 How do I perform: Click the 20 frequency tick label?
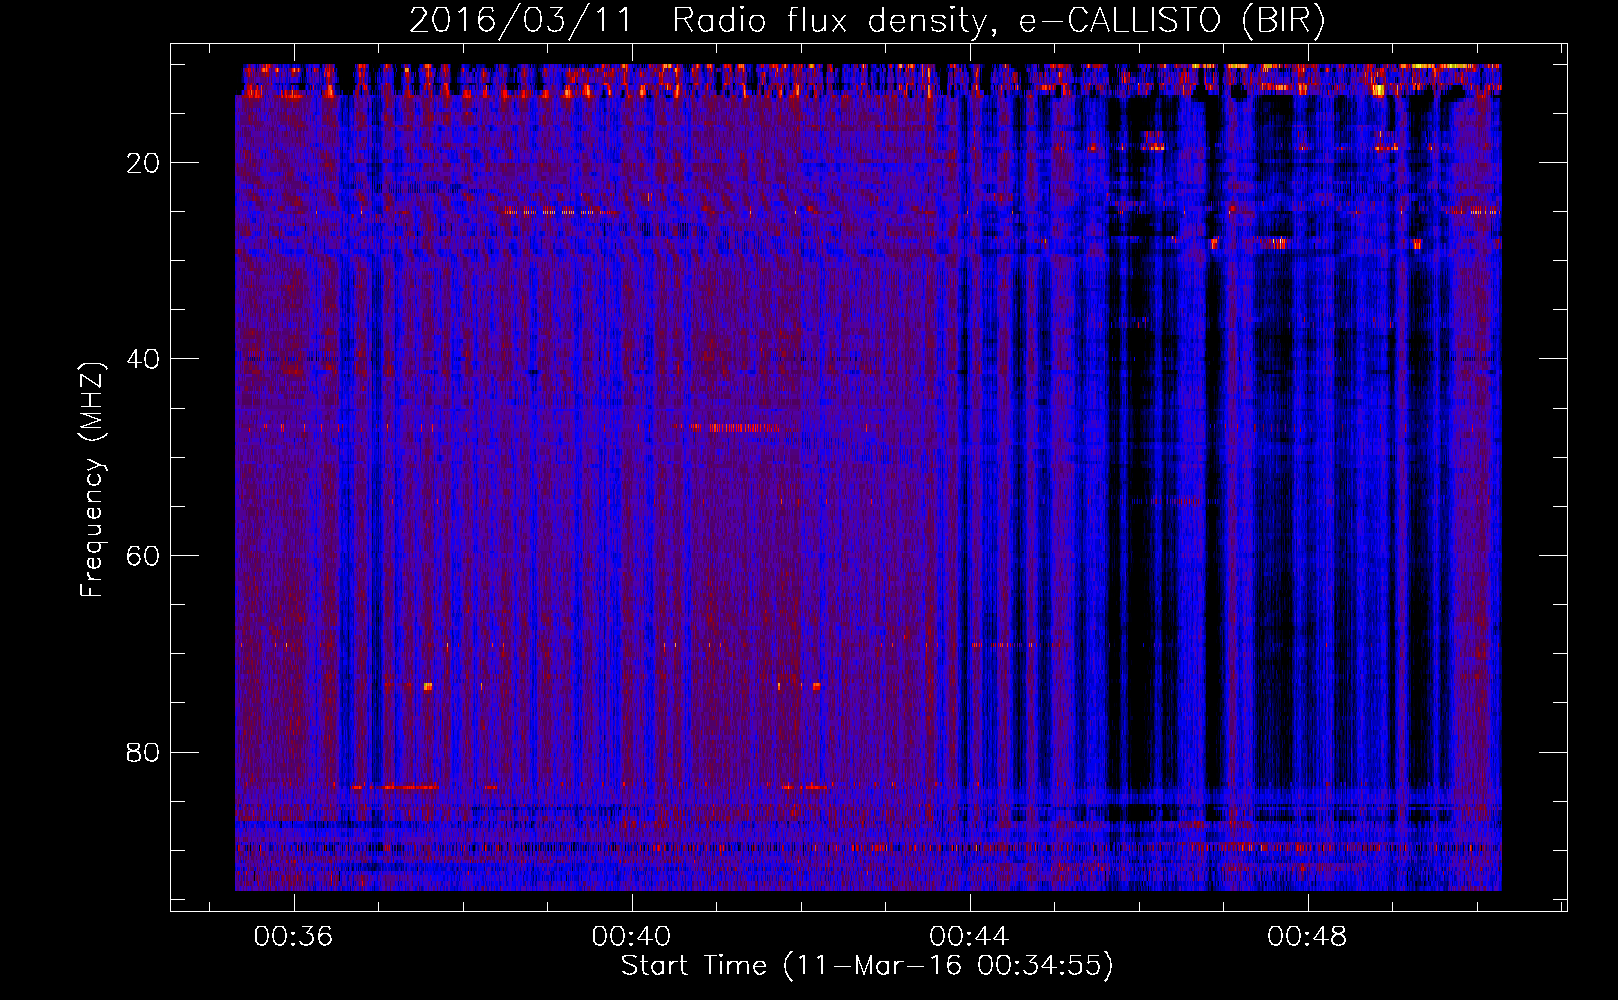click(x=143, y=163)
